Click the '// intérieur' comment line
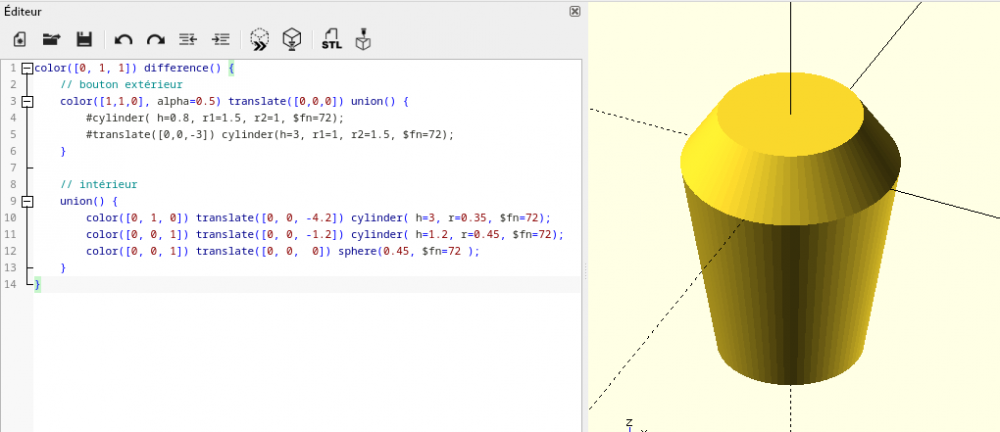 click(x=98, y=185)
